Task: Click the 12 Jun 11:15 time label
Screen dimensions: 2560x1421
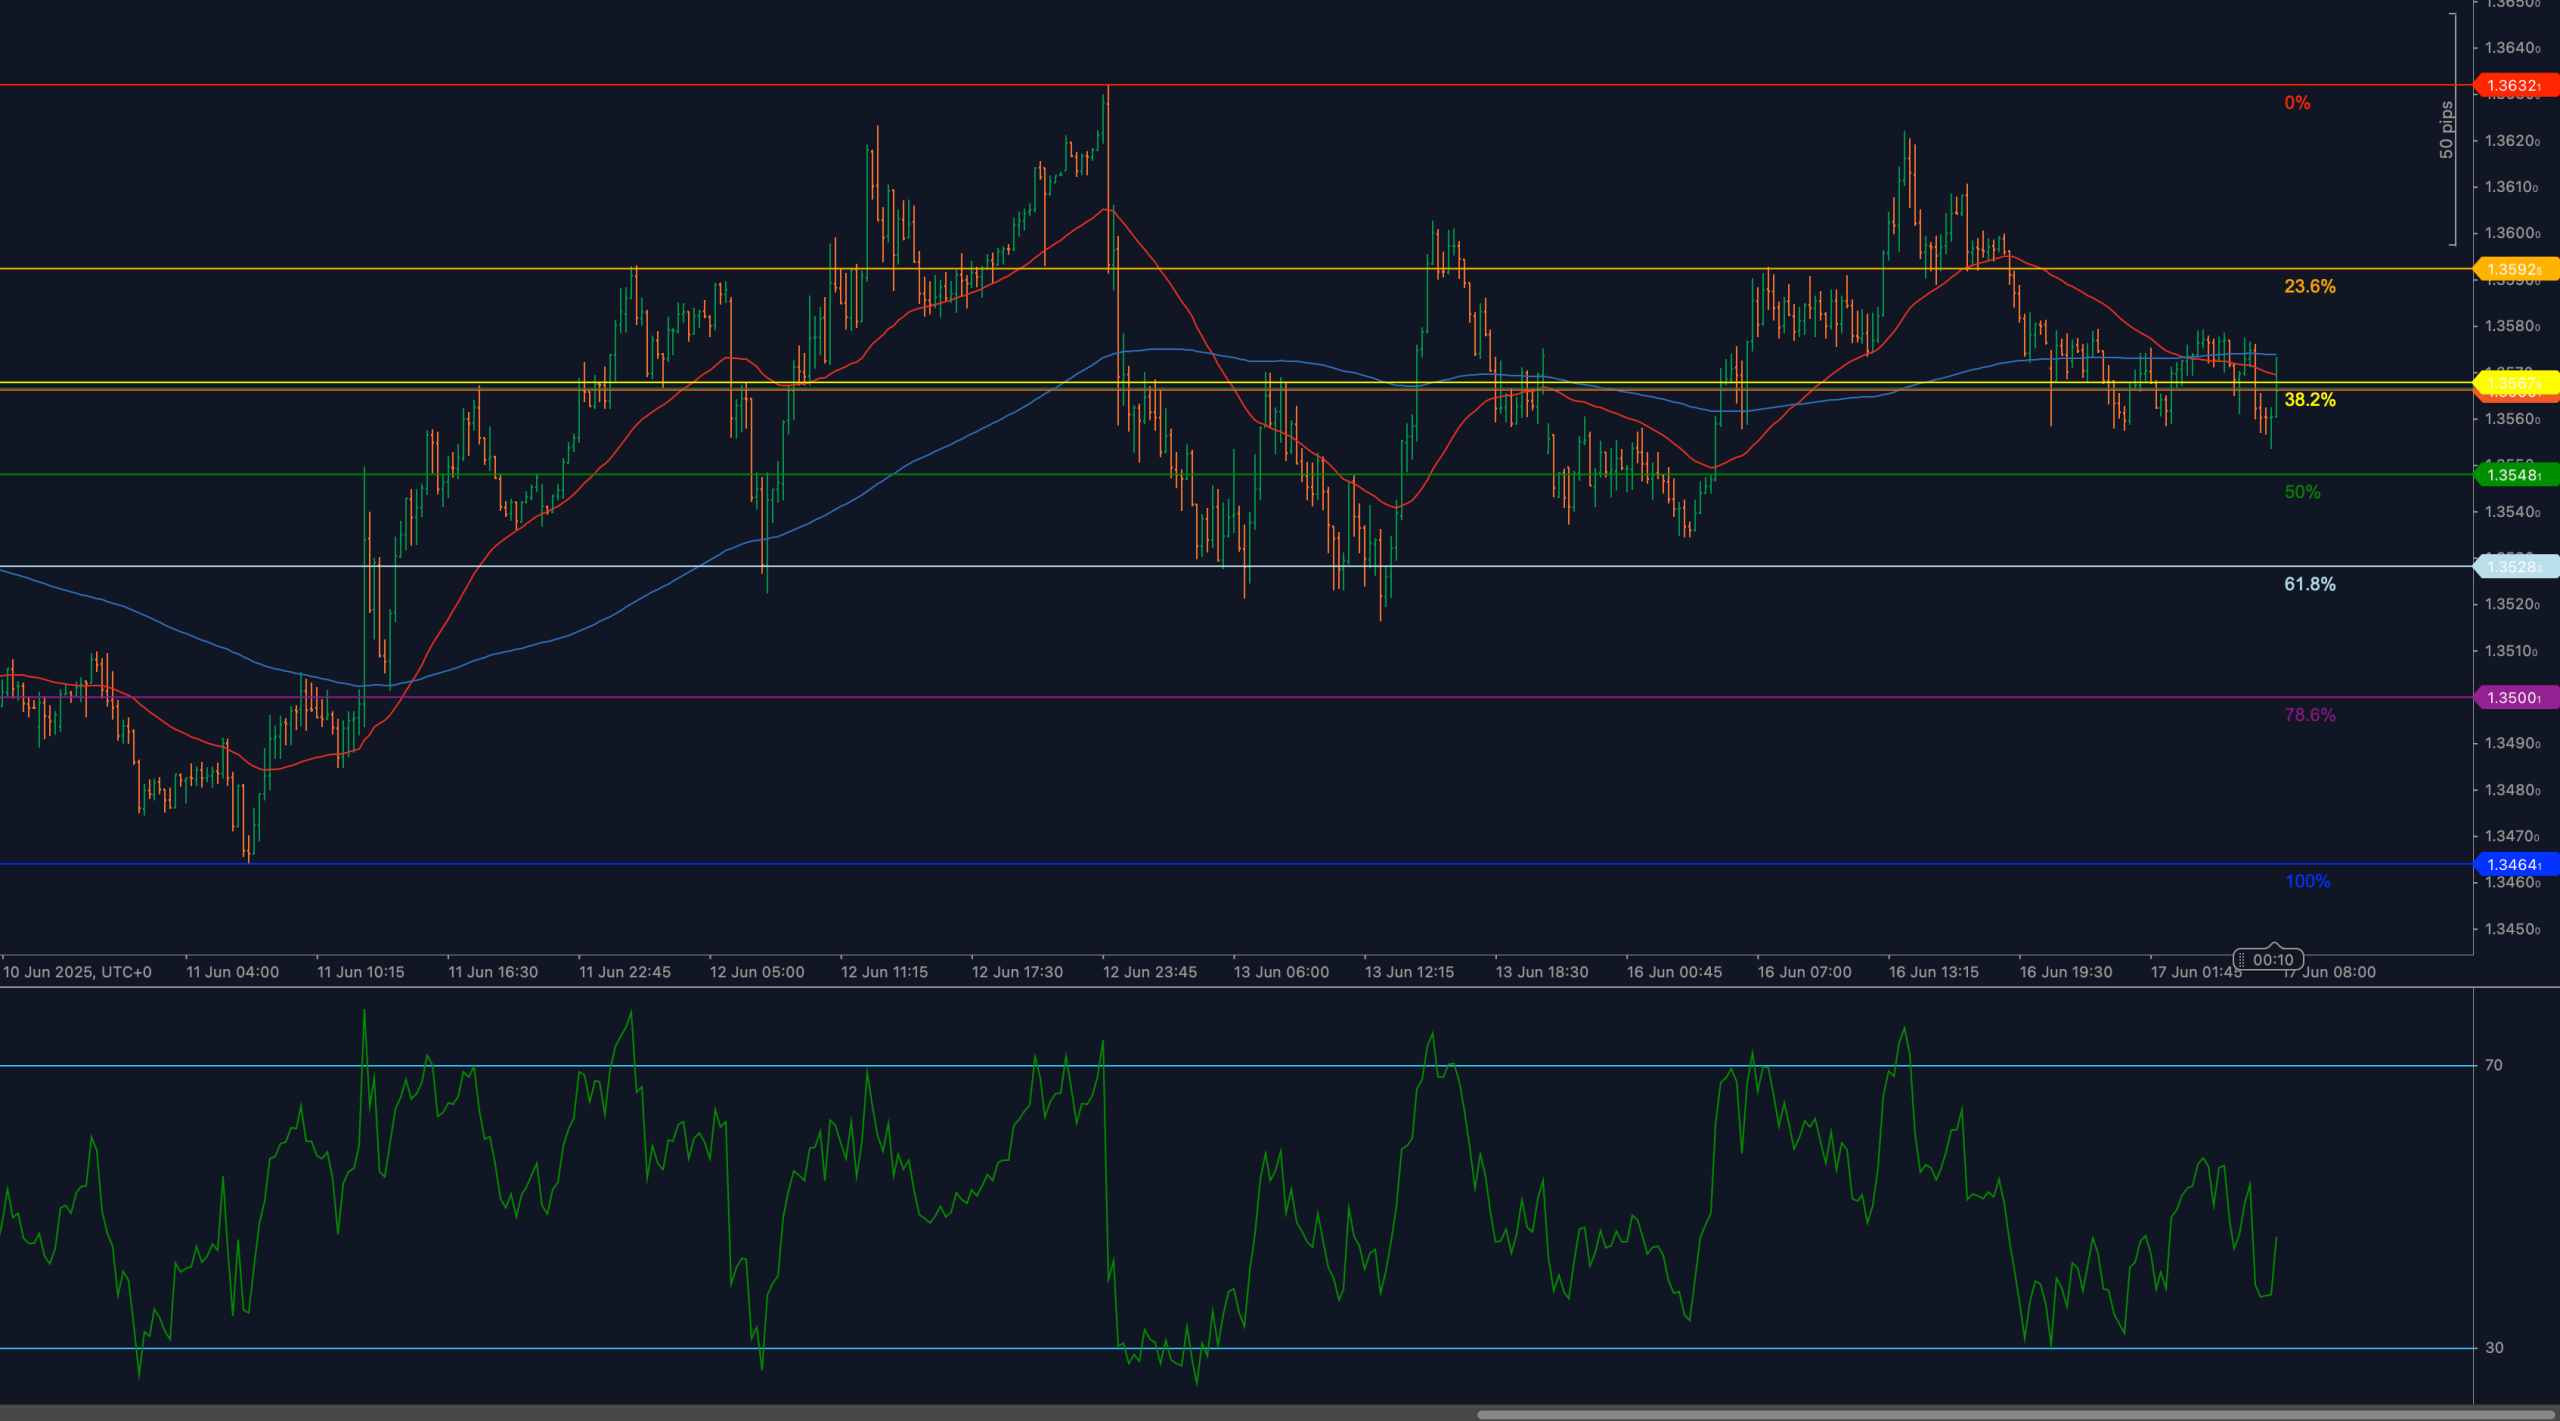Action: 884,973
